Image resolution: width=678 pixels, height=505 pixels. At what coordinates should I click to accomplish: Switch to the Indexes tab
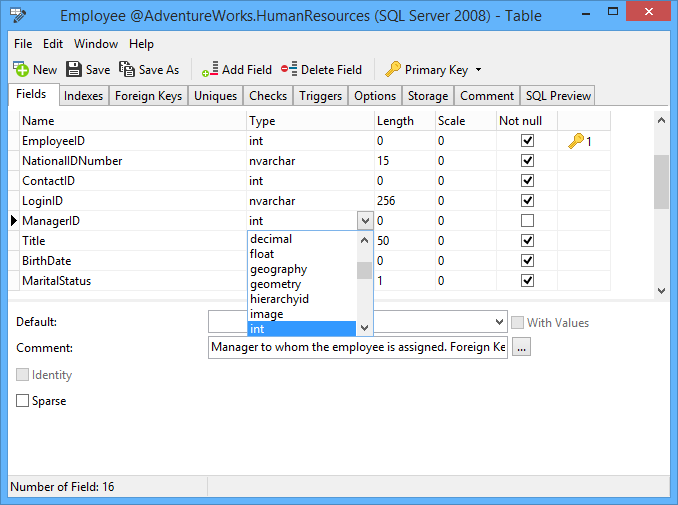click(x=83, y=96)
